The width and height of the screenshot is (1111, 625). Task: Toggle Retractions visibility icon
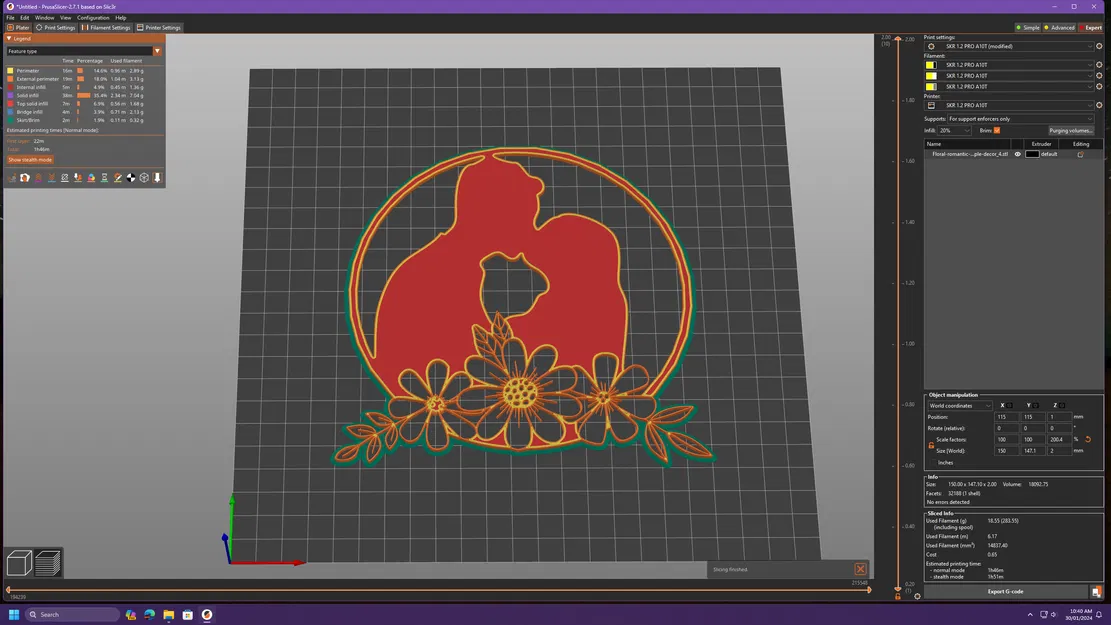38,178
